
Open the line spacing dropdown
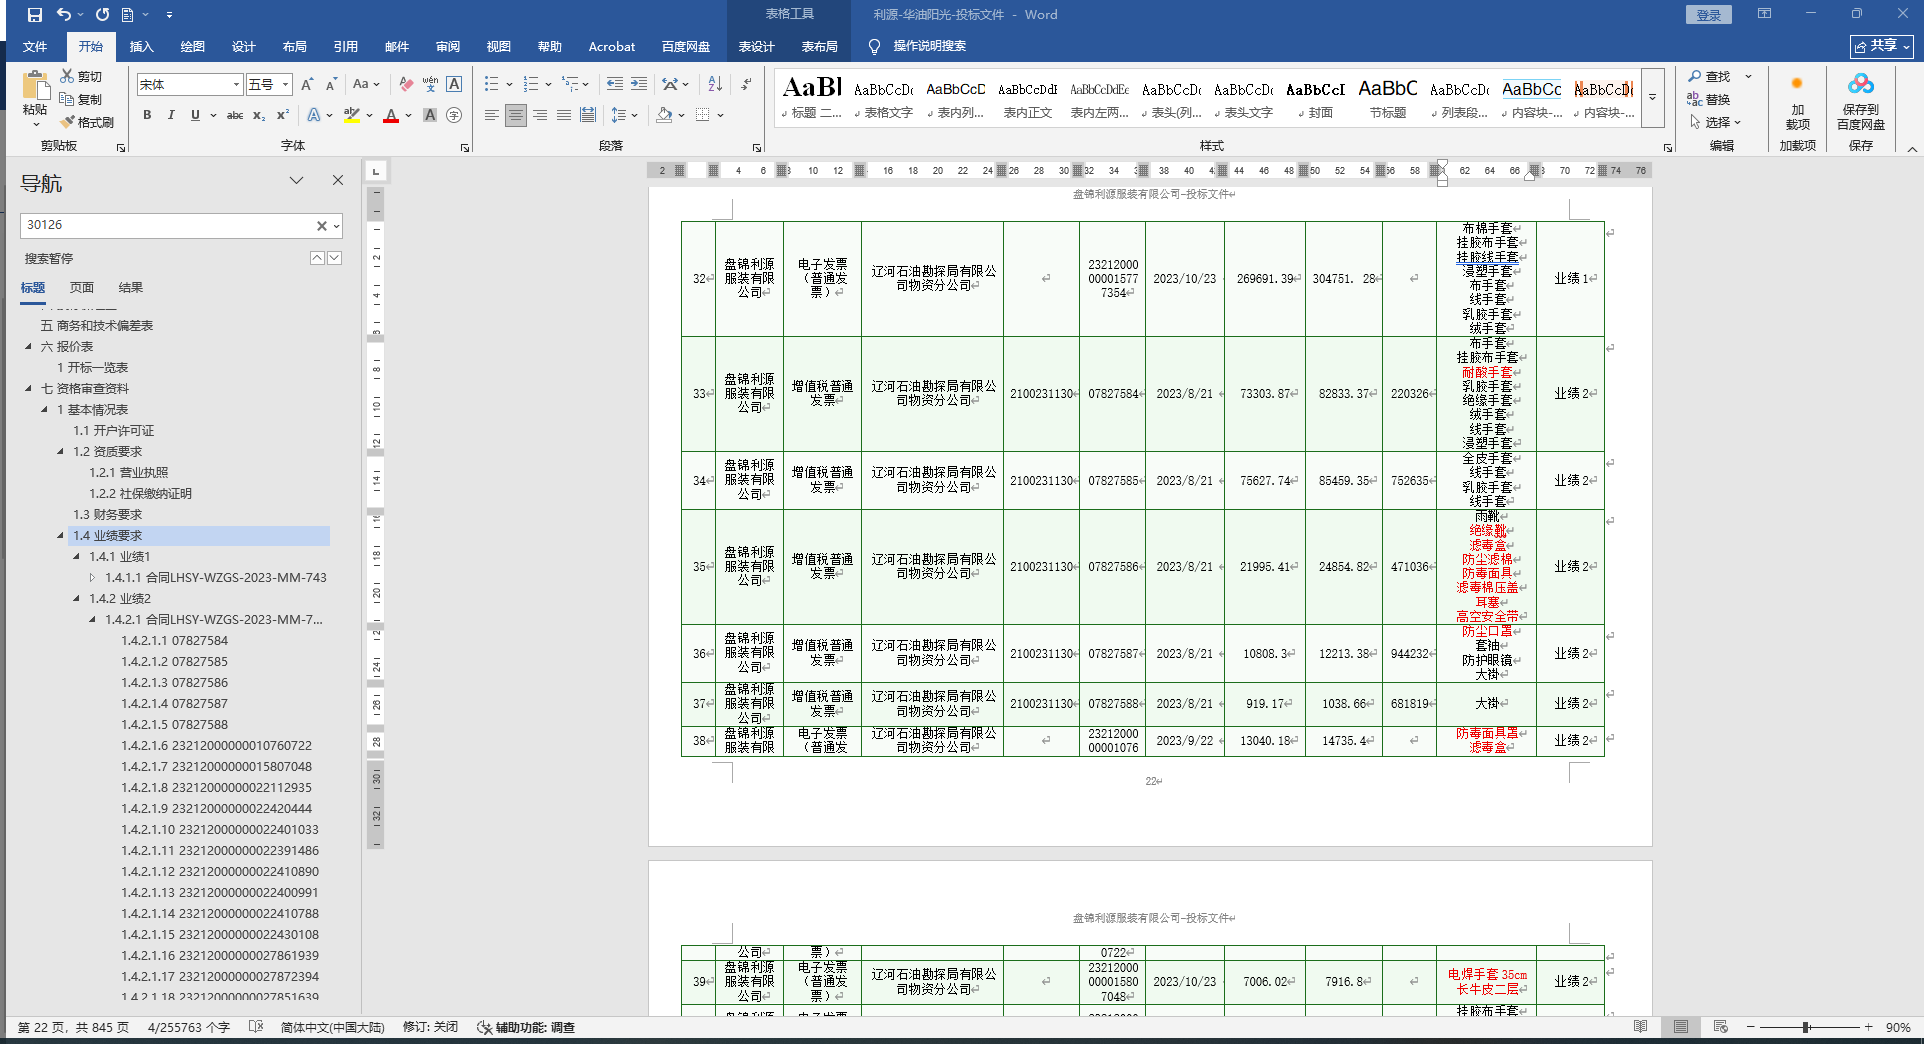[635, 115]
